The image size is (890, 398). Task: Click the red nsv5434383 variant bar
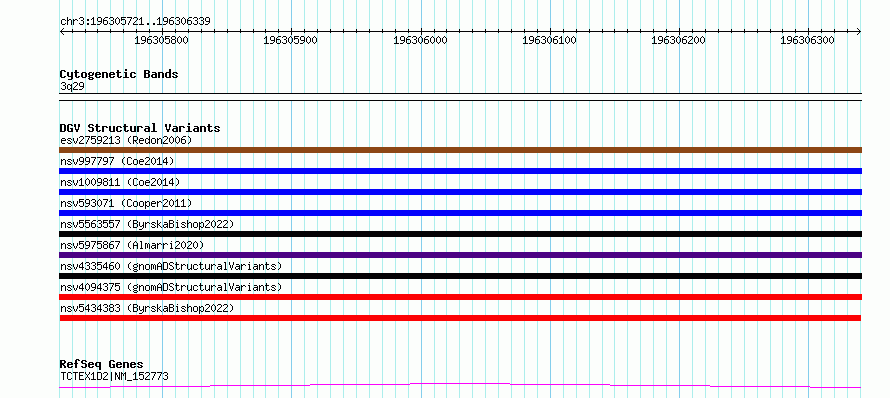tap(460, 318)
